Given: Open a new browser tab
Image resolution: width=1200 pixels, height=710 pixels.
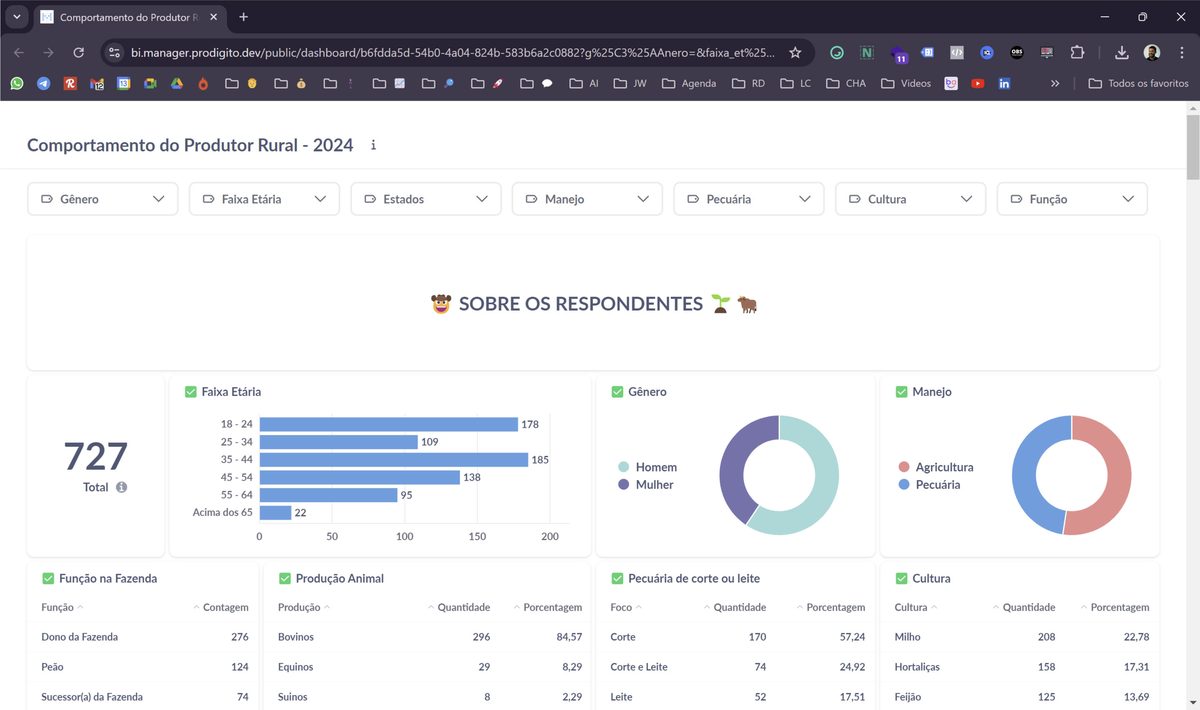Looking at the screenshot, I should click(x=243, y=17).
